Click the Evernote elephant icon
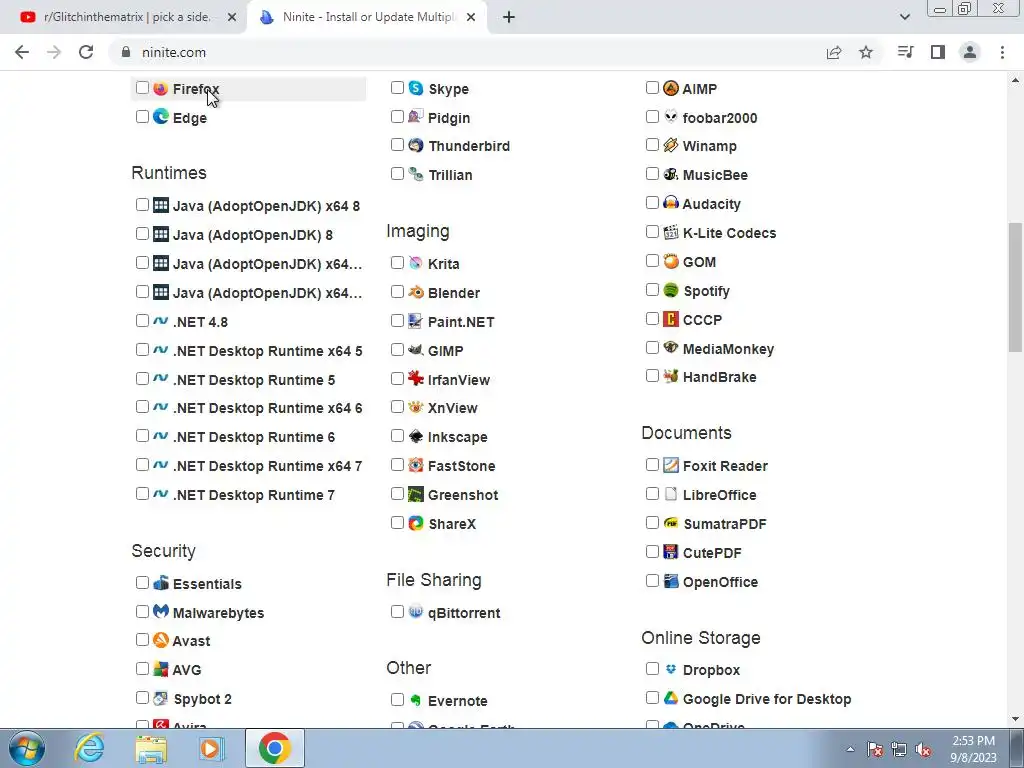 (x=416, y=700)
